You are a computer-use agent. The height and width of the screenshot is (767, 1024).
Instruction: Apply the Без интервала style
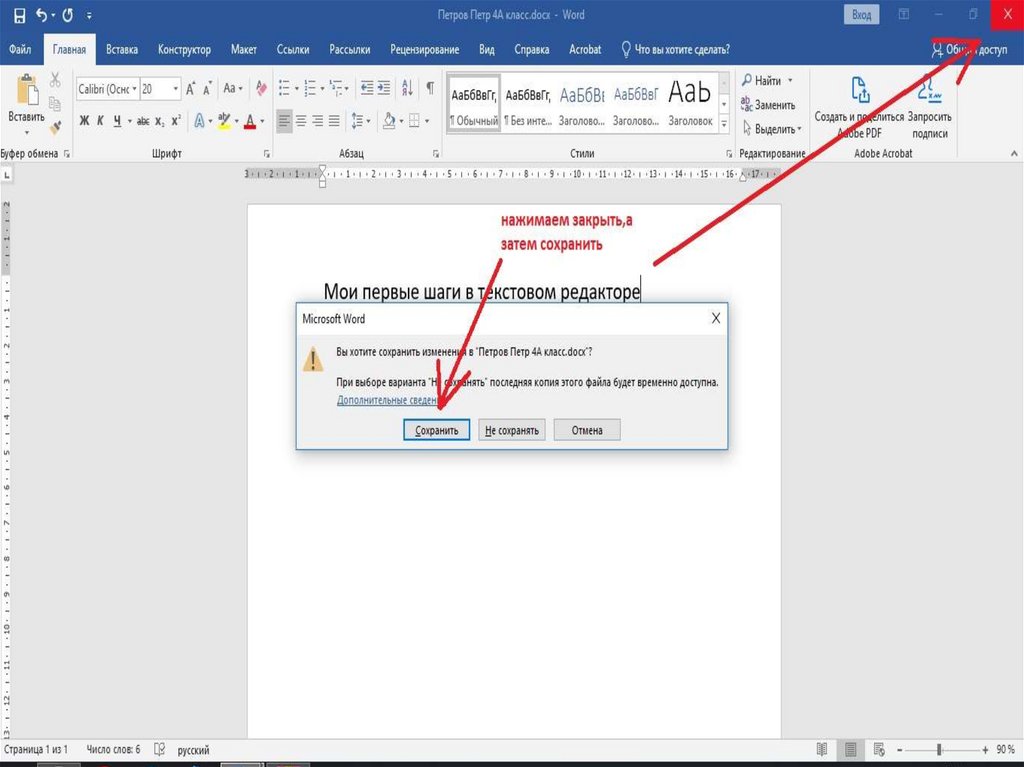528,103
